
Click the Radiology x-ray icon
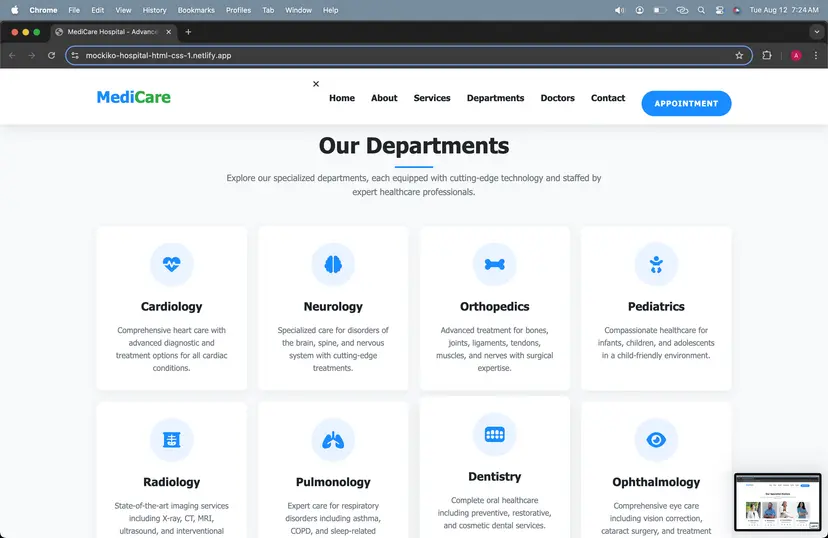[171, 440]
